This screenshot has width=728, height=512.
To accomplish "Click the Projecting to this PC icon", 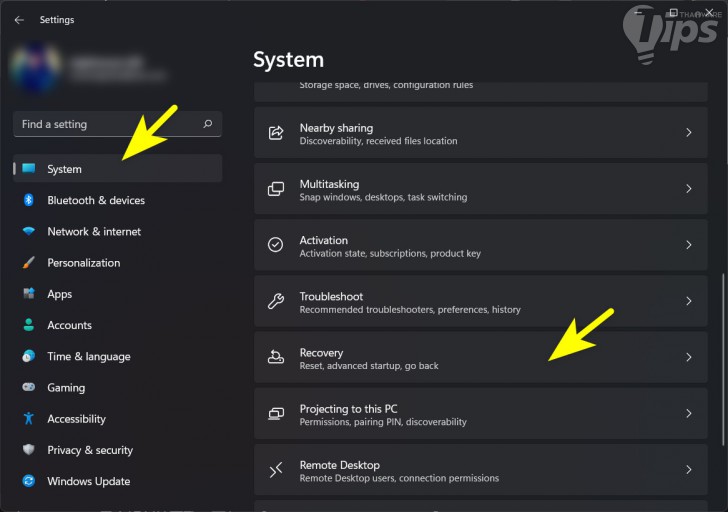I will click(276, 413).
